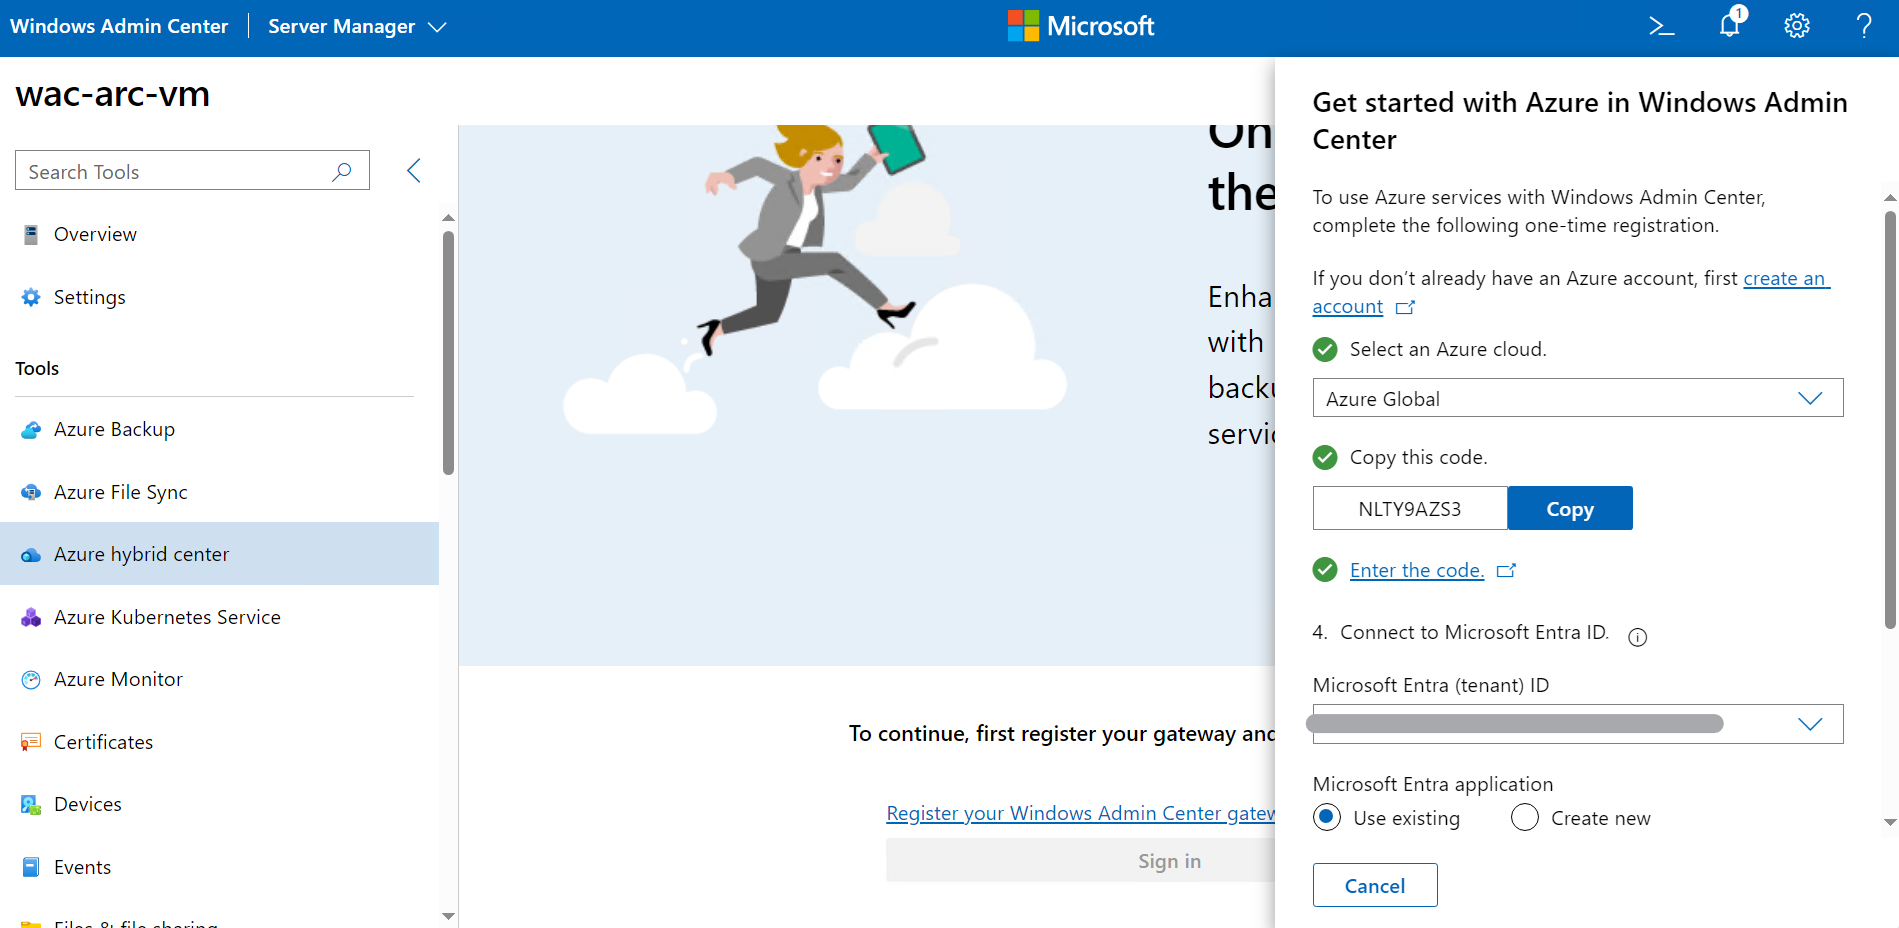
Task: Open the Microsoft Entra tenant ID dropdown
Action: (1578, 724)
